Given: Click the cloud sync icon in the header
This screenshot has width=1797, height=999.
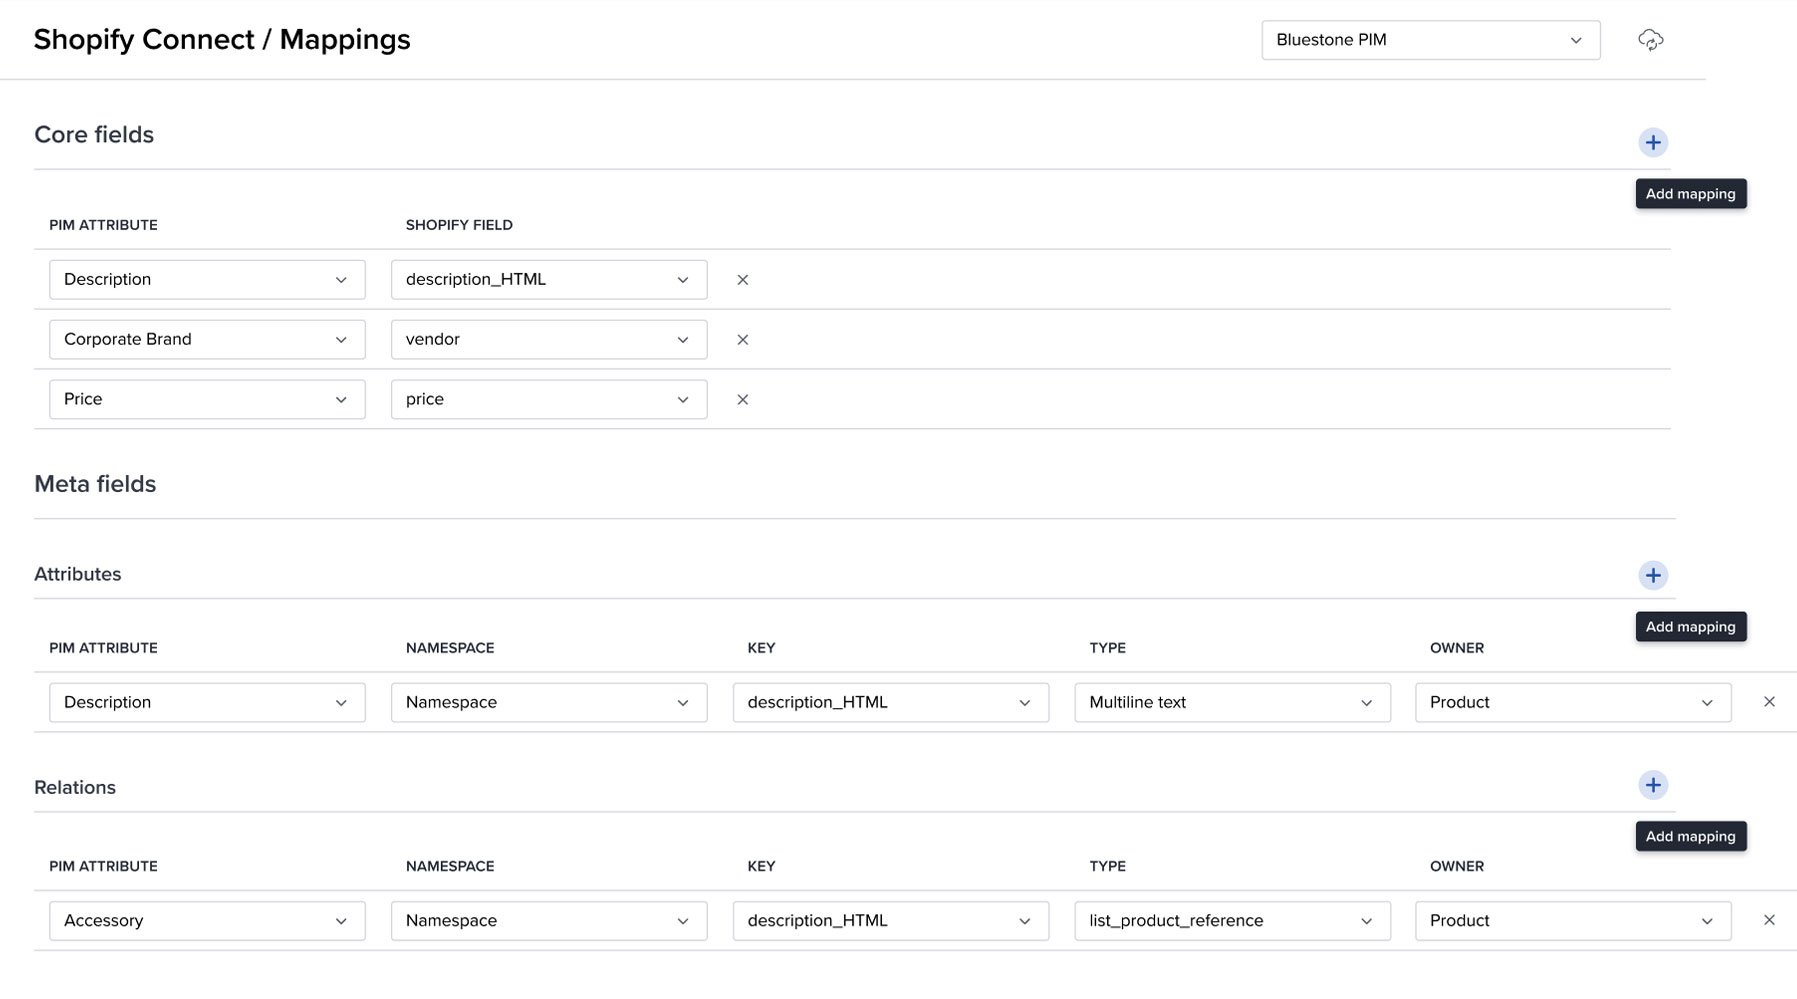Looking at the screenshot, I should tap(1651, 41).
